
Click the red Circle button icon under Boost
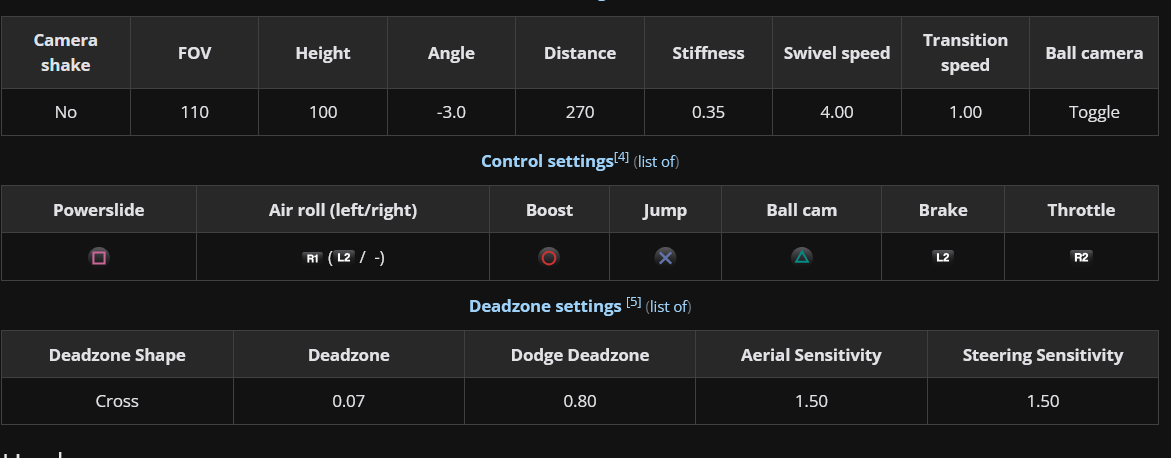pos(549,258)
